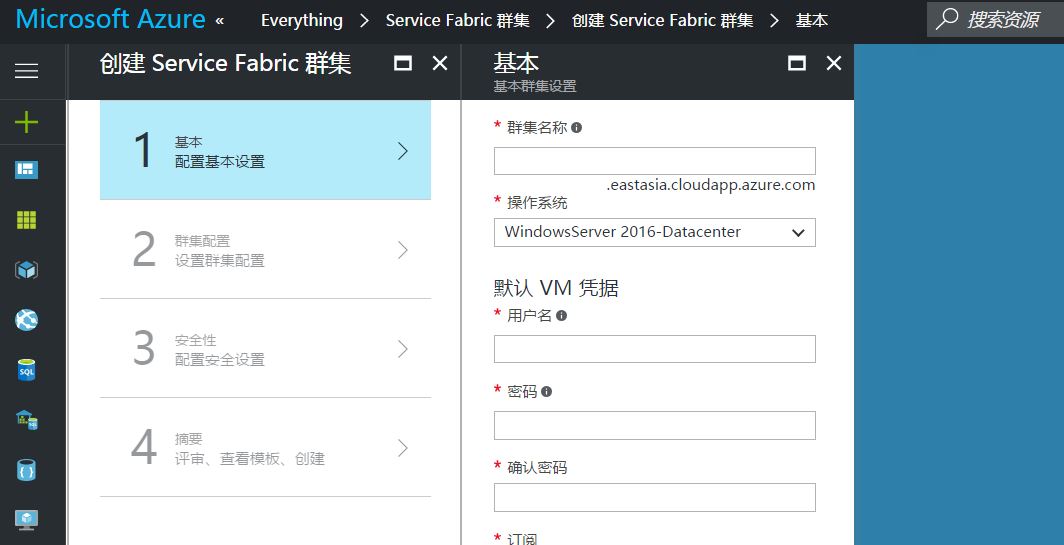The height and width of the screenshot is (545, 1064).
Task: Collapse breadcrumb with double chevron icon
Action: [x=220, y=20]
